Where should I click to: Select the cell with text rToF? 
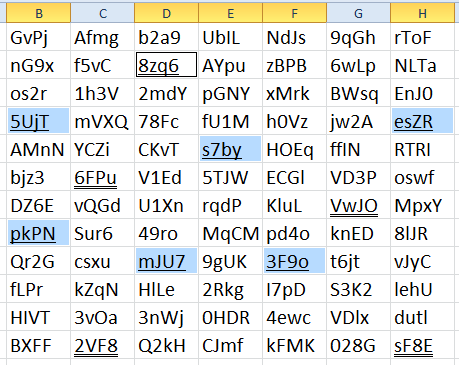tap(422, 37)
